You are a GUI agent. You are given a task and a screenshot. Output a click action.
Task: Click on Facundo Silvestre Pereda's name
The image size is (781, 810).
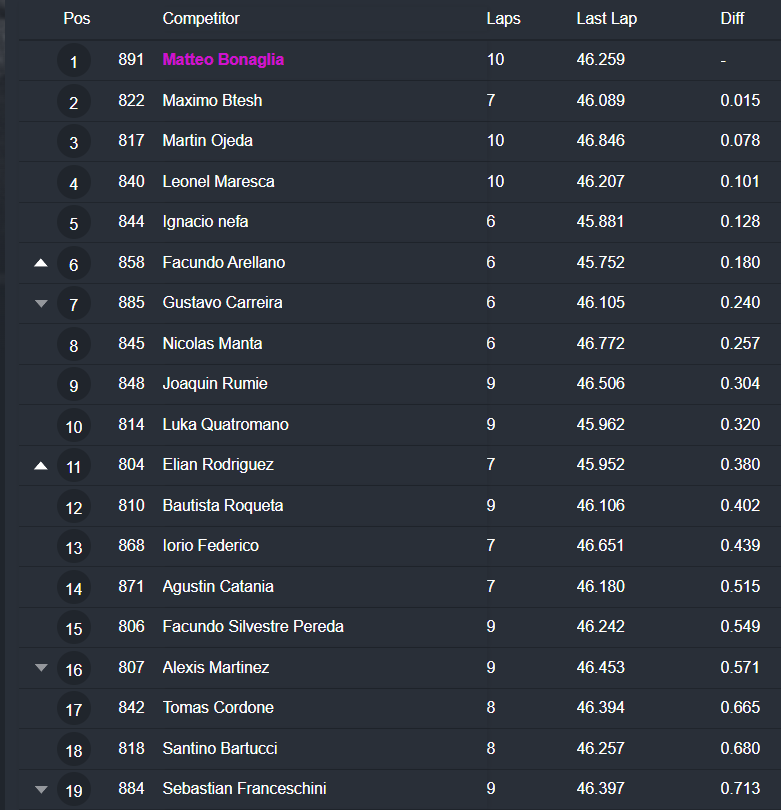point(253,627)
